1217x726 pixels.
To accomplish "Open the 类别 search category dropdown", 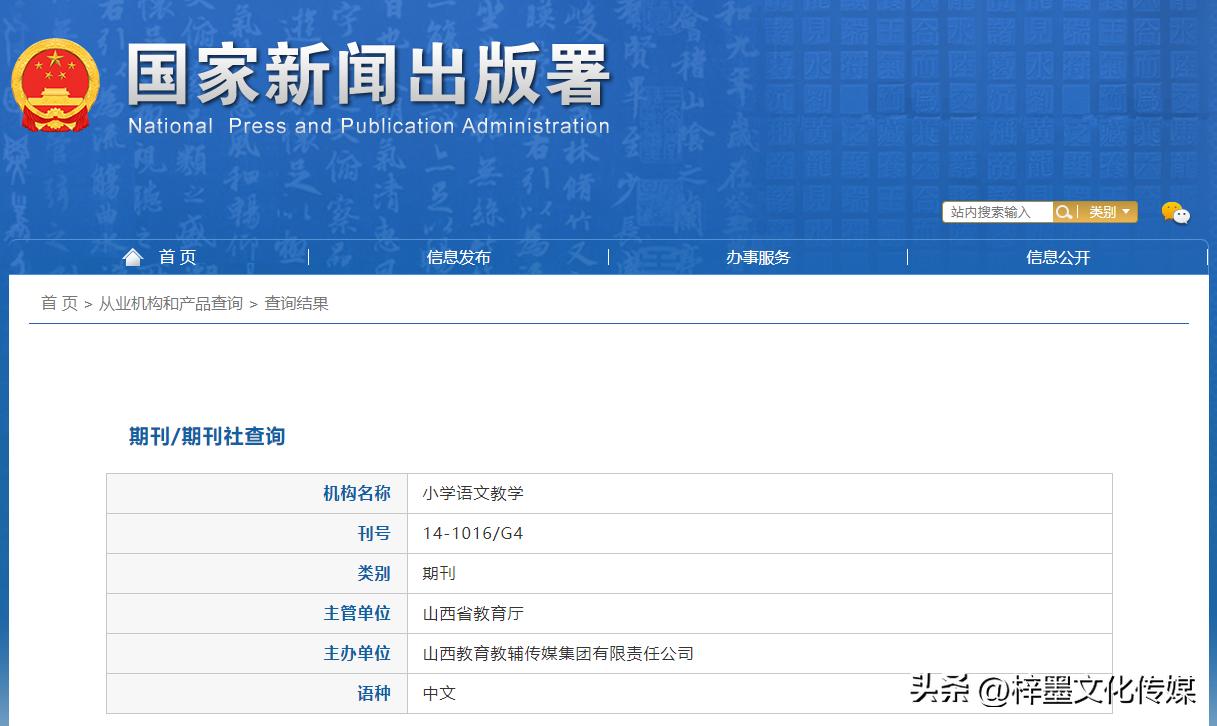I will (x=1105, y=211).
